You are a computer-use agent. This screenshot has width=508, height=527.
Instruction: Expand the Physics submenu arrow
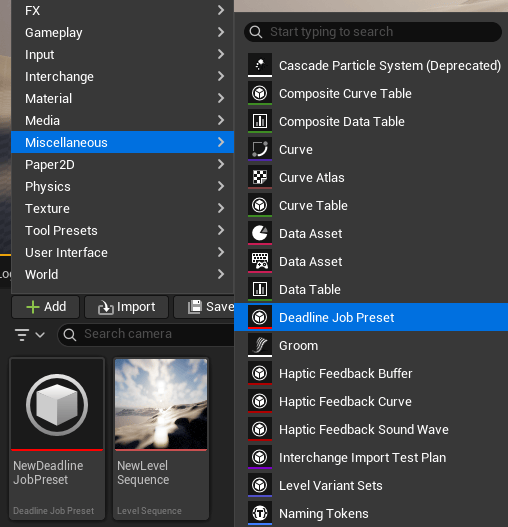pyautogui.click(x=221, y=186)
